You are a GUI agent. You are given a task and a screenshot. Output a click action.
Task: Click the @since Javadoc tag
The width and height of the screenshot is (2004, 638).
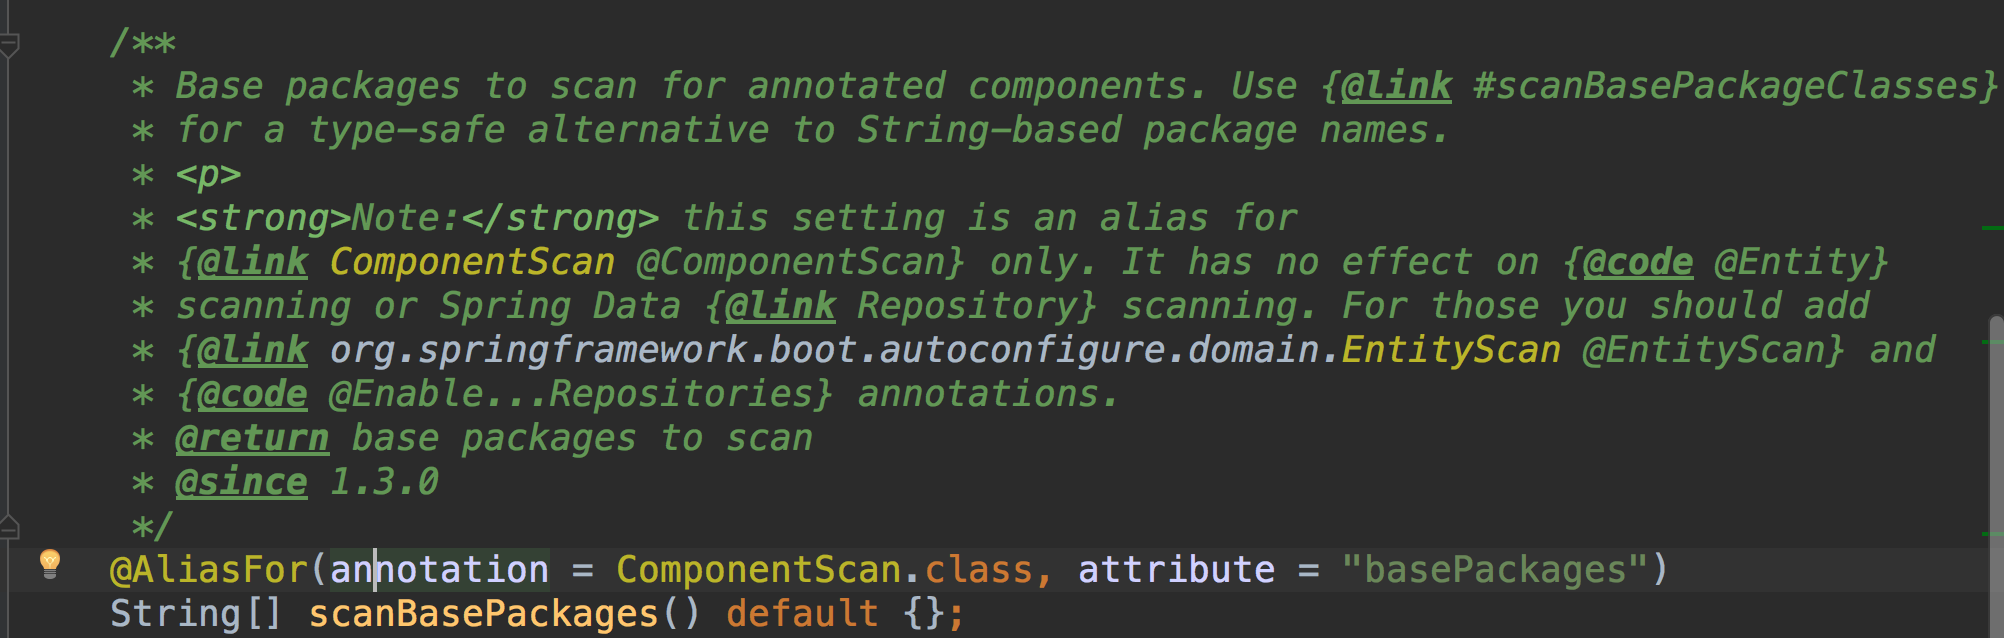[241, 482]
